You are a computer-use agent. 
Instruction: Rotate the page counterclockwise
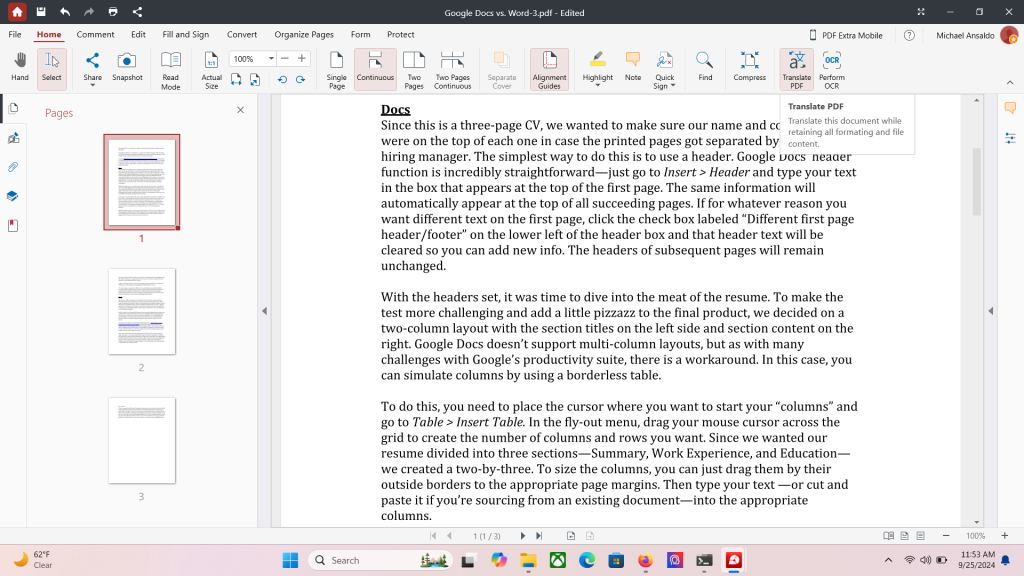click(x=282, y=80)
